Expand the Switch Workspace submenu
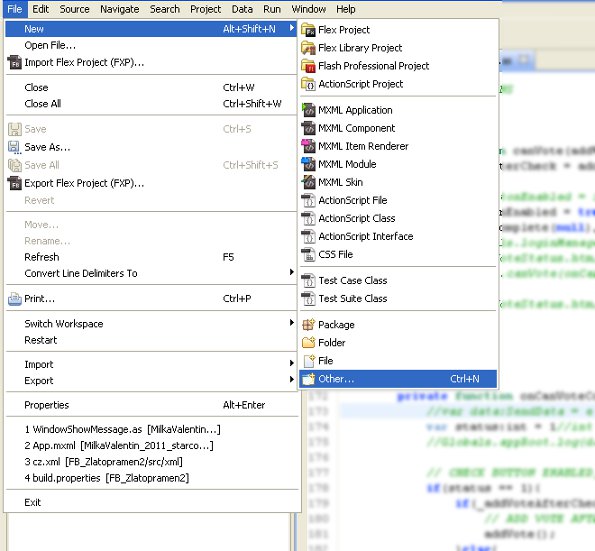This screenshot has width=595, height=551. click(291, 323)
